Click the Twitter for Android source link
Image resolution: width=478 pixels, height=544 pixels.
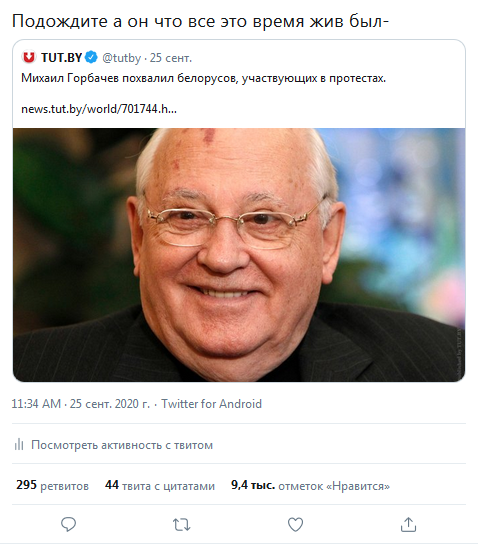pos(212,404)
